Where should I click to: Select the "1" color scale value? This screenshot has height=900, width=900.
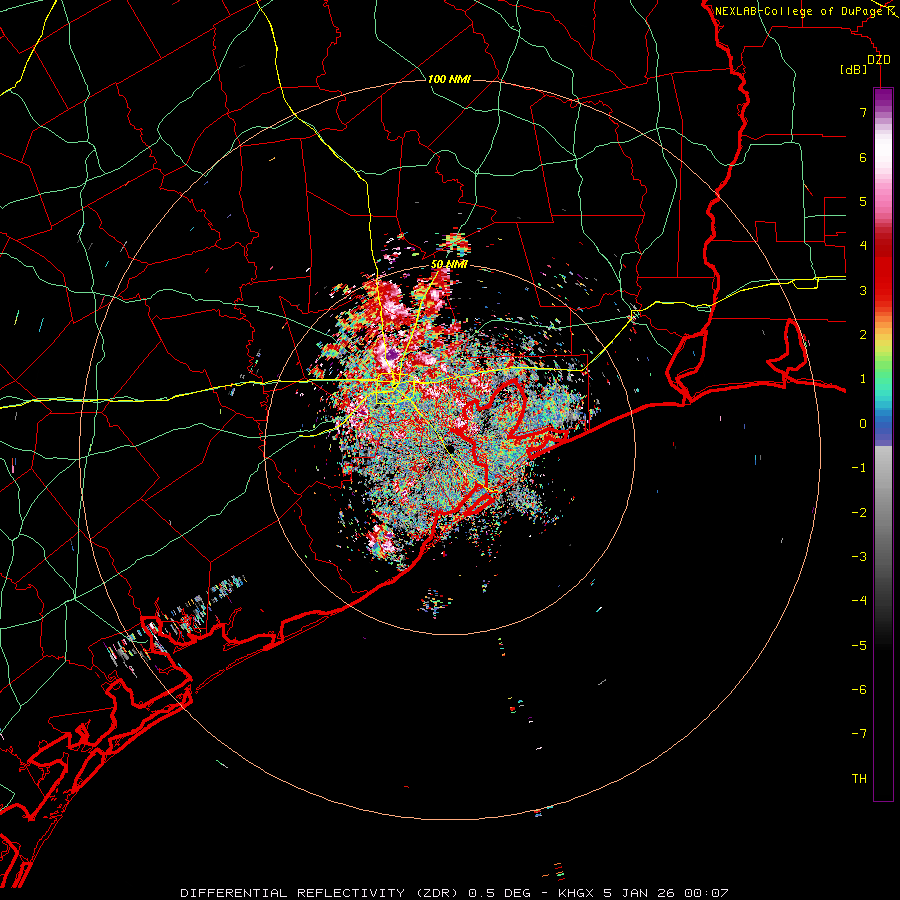pyautogui.click(x=863, y=379)
